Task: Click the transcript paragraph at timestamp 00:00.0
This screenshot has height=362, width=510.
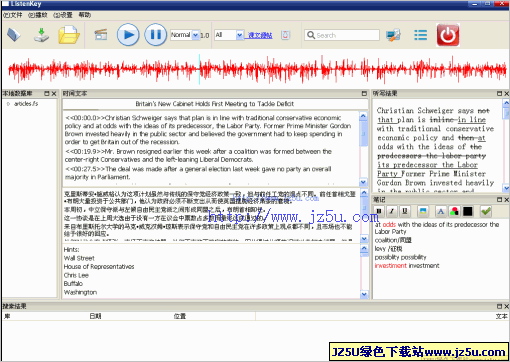Action: click(x=208, y=130)
